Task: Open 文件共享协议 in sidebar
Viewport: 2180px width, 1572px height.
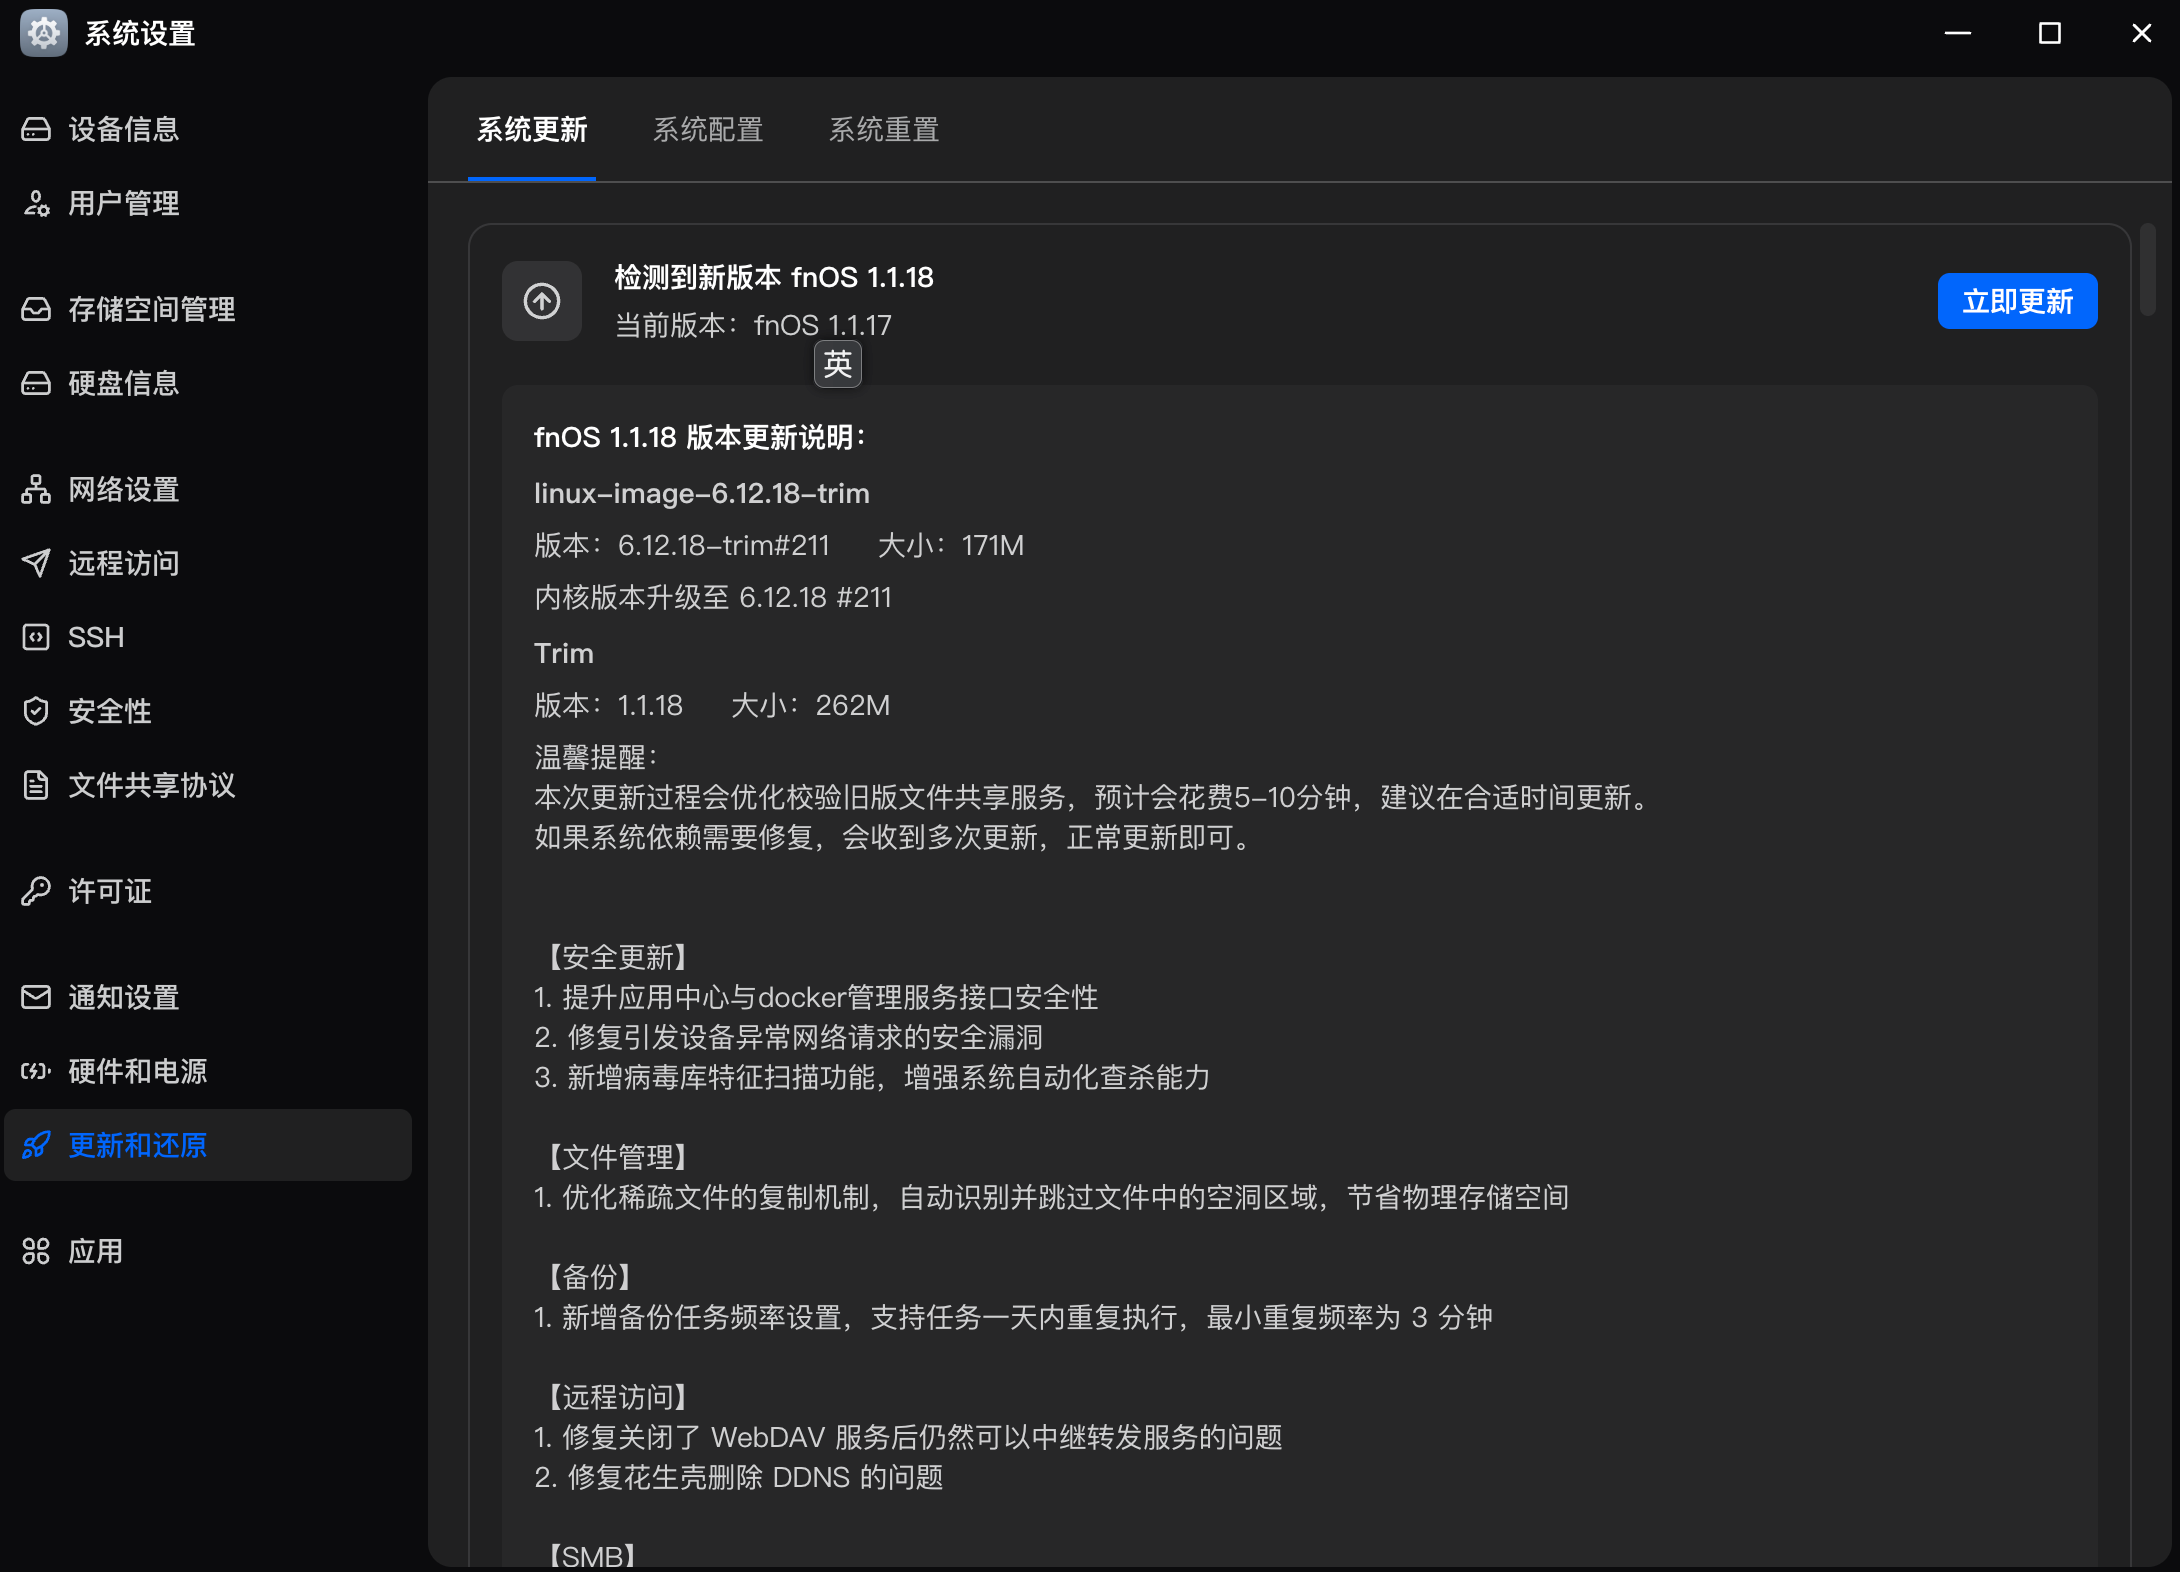Action: (152, 785)
